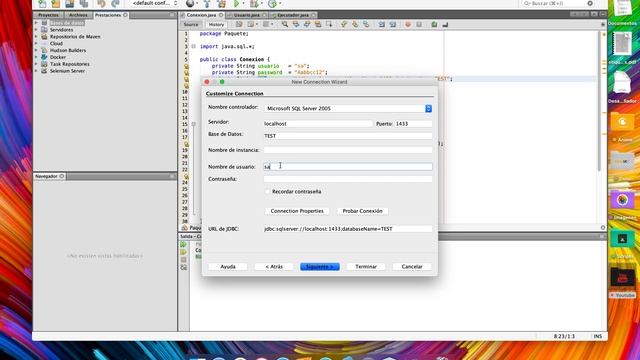Click the Connection Properties button
This screenshot has height=360, width=640.
pos(297,211)
